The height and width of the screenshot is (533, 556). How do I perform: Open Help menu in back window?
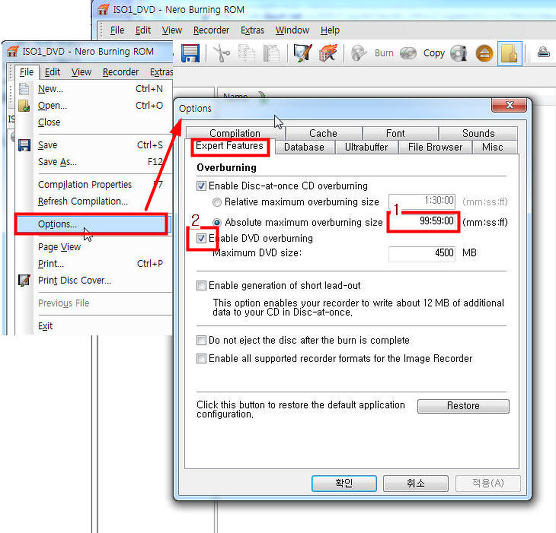coord(330,30)
